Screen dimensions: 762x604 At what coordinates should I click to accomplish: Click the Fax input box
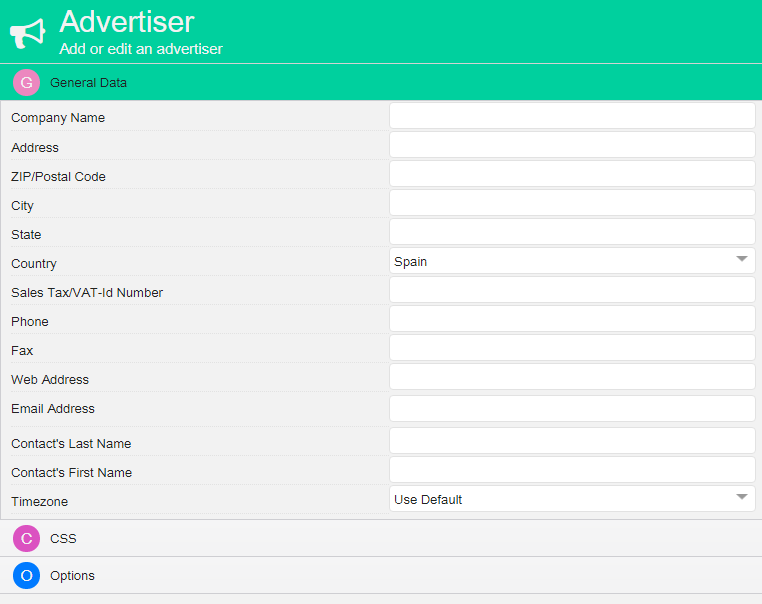[x=571, y=348]
